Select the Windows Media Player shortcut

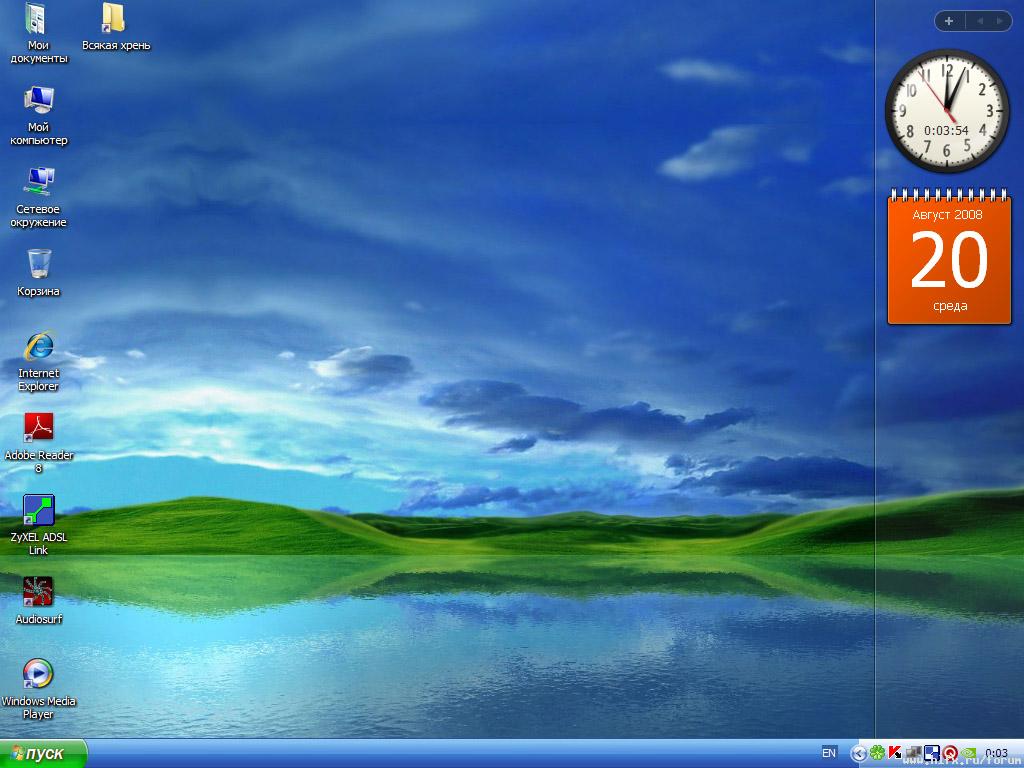[39, 689]
